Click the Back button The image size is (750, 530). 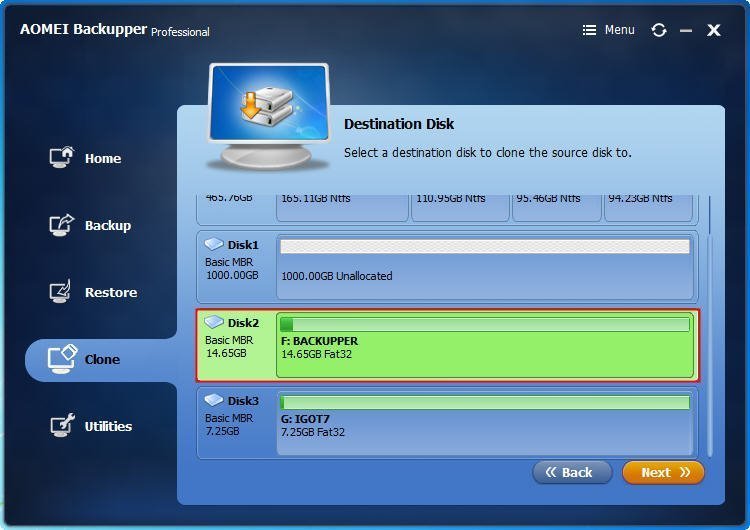point(572,473)
